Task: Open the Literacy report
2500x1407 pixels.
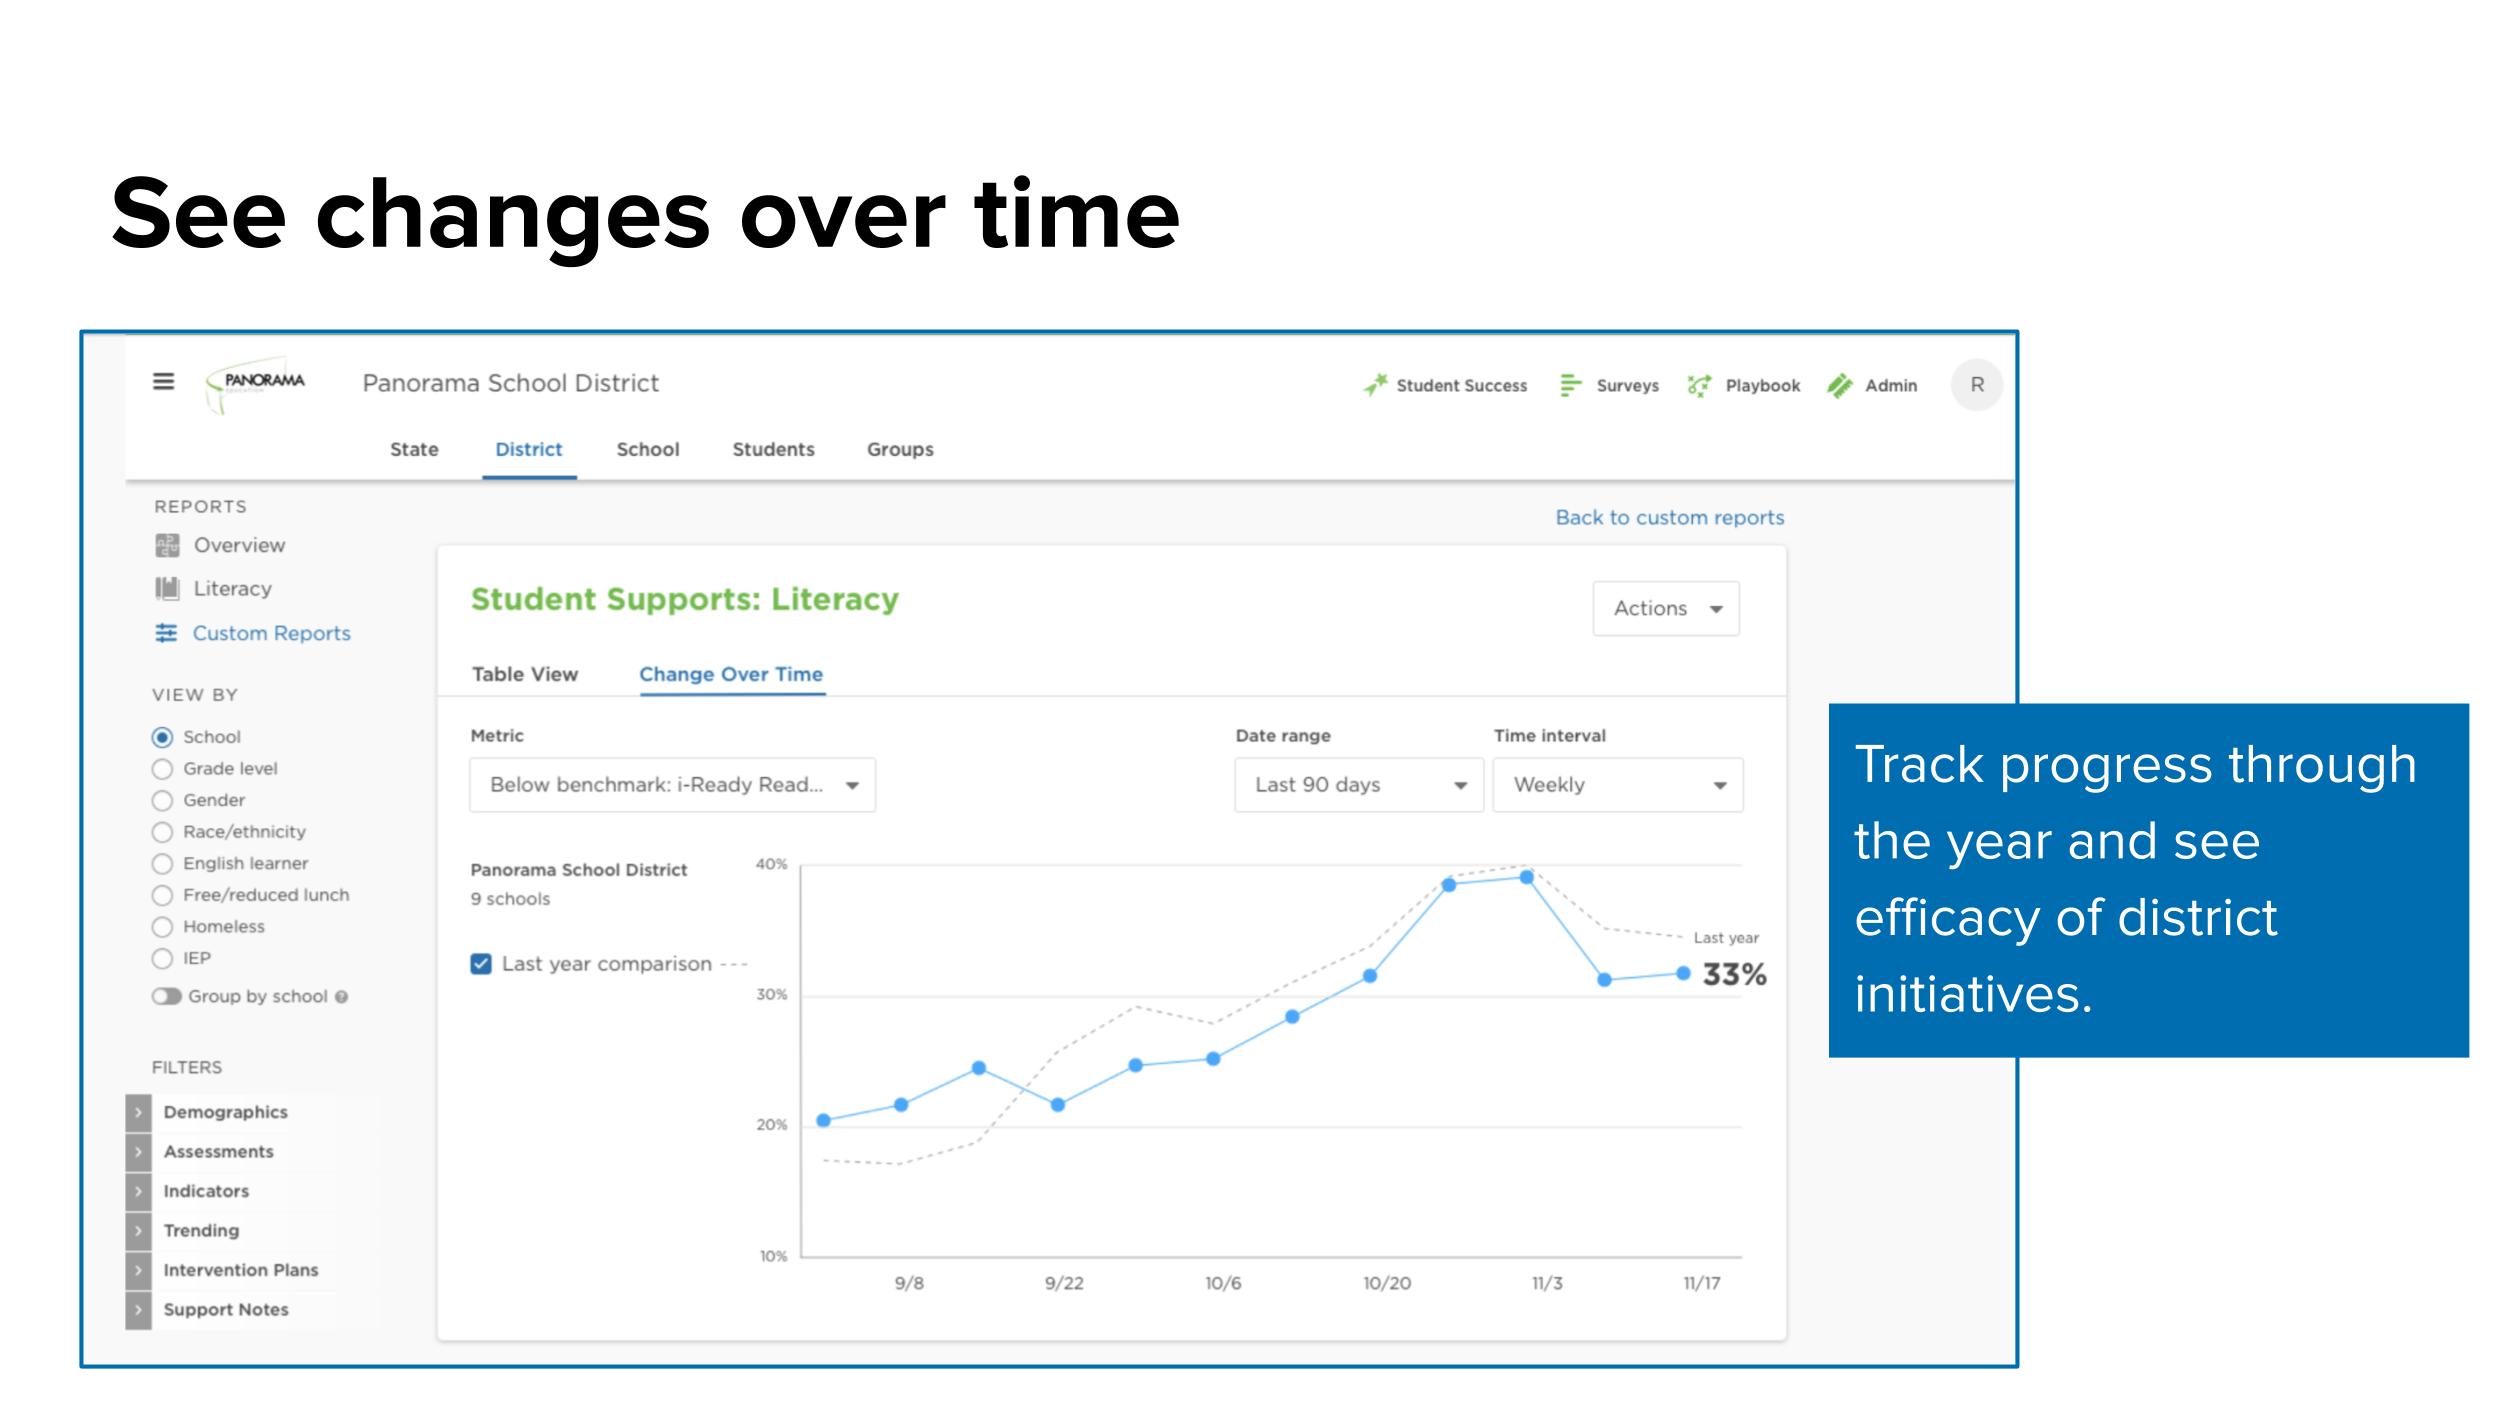Action: pos(232,588)
